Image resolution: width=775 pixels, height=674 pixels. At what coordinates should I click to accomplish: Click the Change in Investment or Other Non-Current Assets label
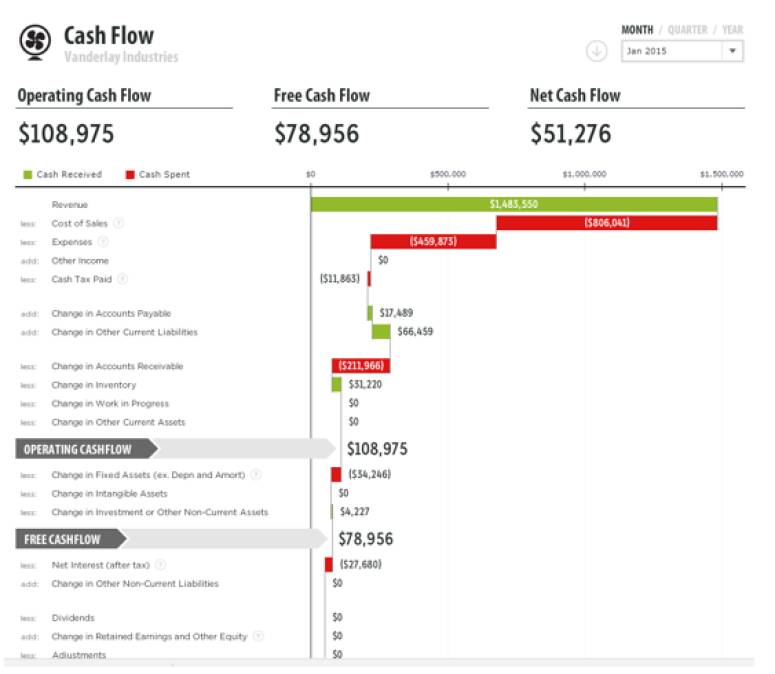160,512
